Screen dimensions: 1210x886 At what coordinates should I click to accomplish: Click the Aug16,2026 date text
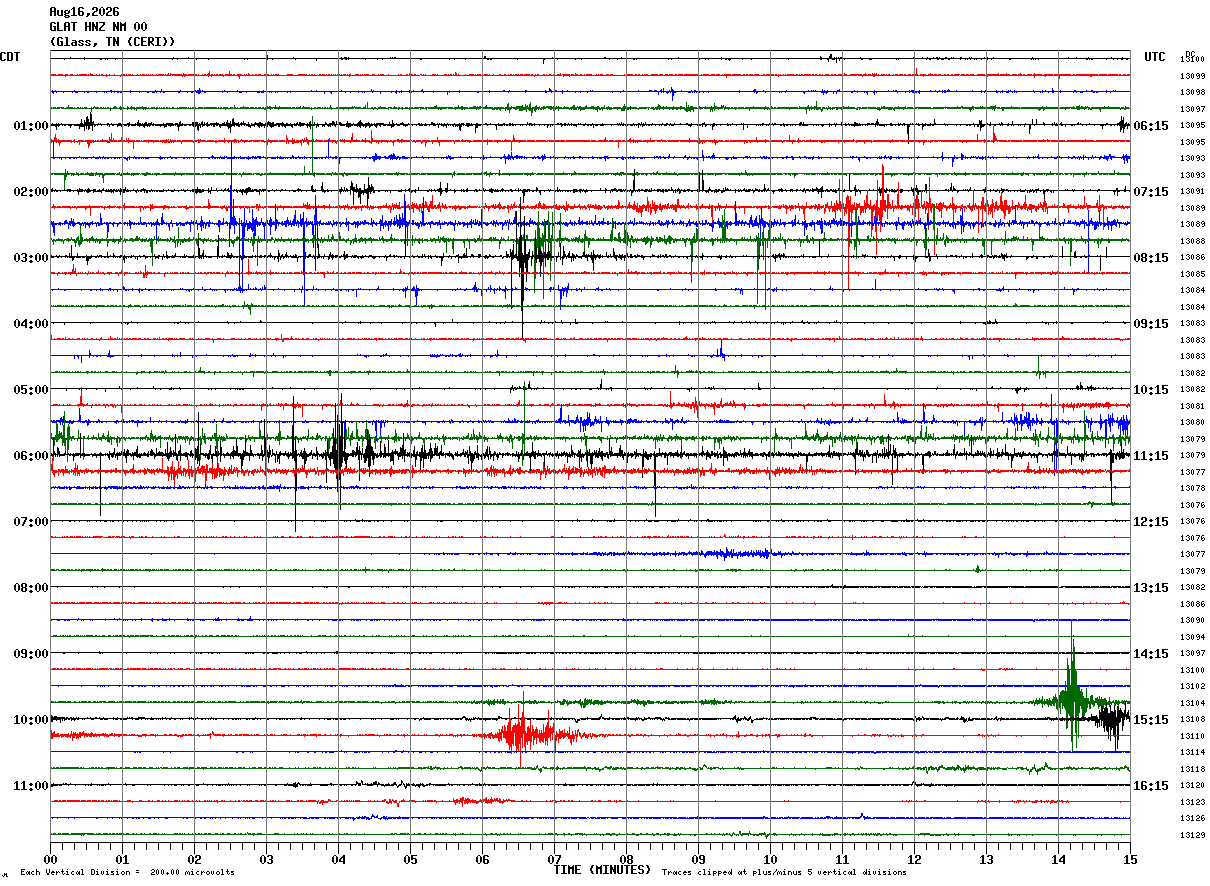coord(84,12)
